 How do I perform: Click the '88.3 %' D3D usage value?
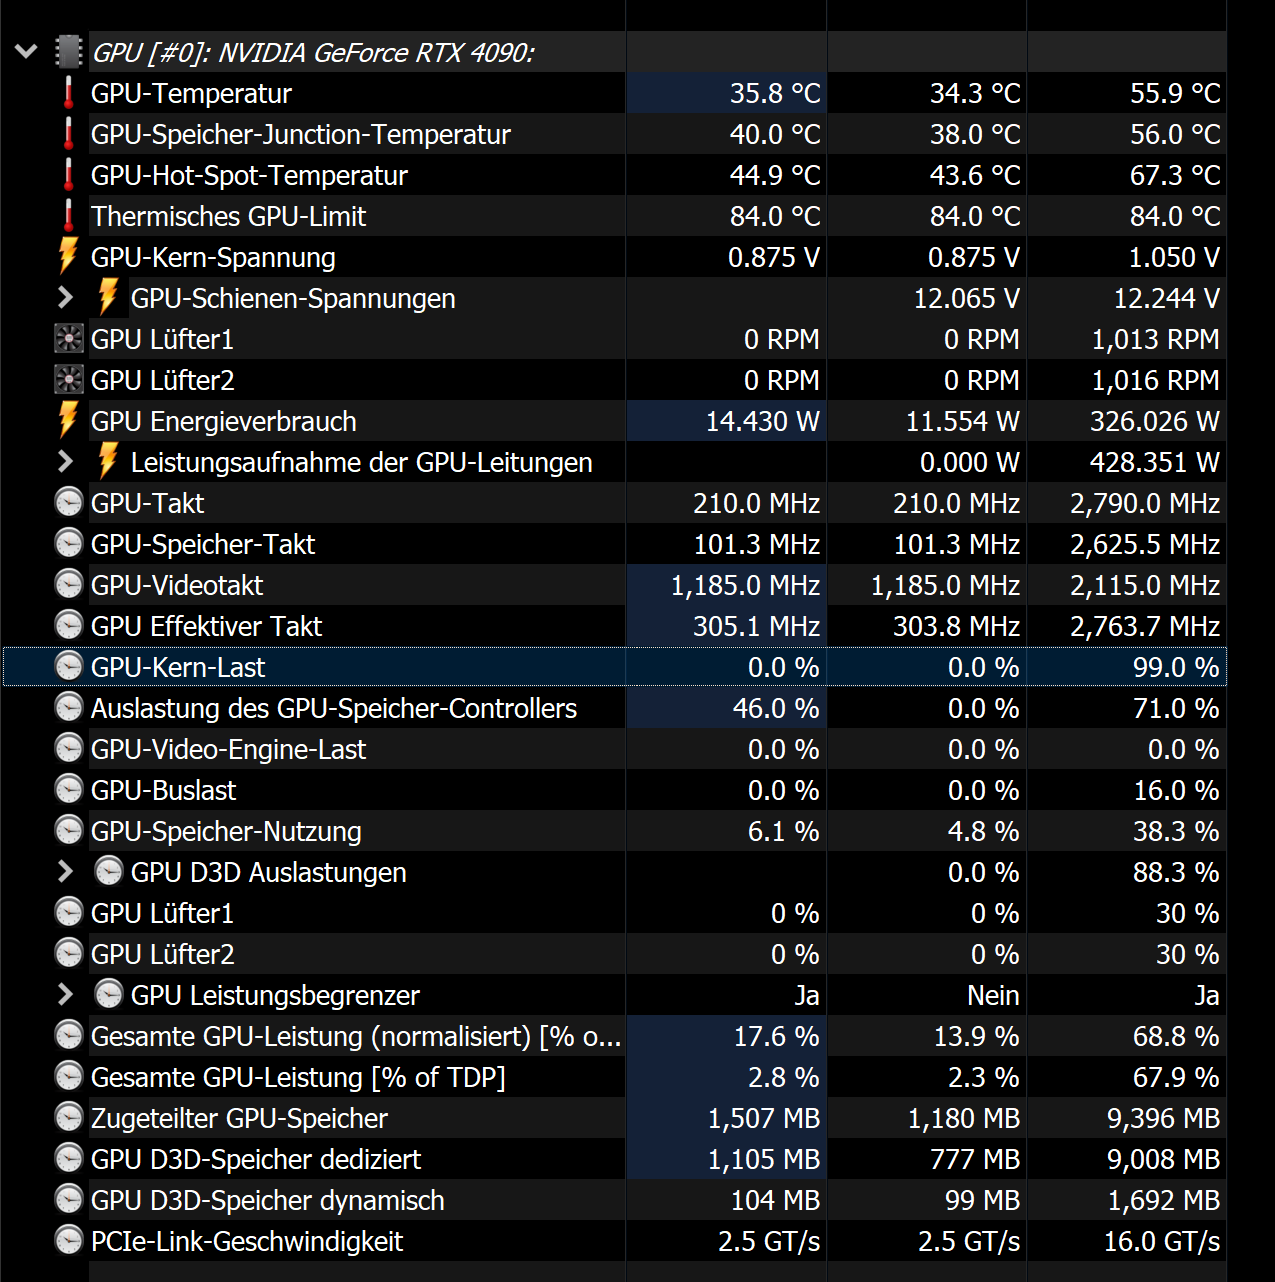tap(1176, 872)
